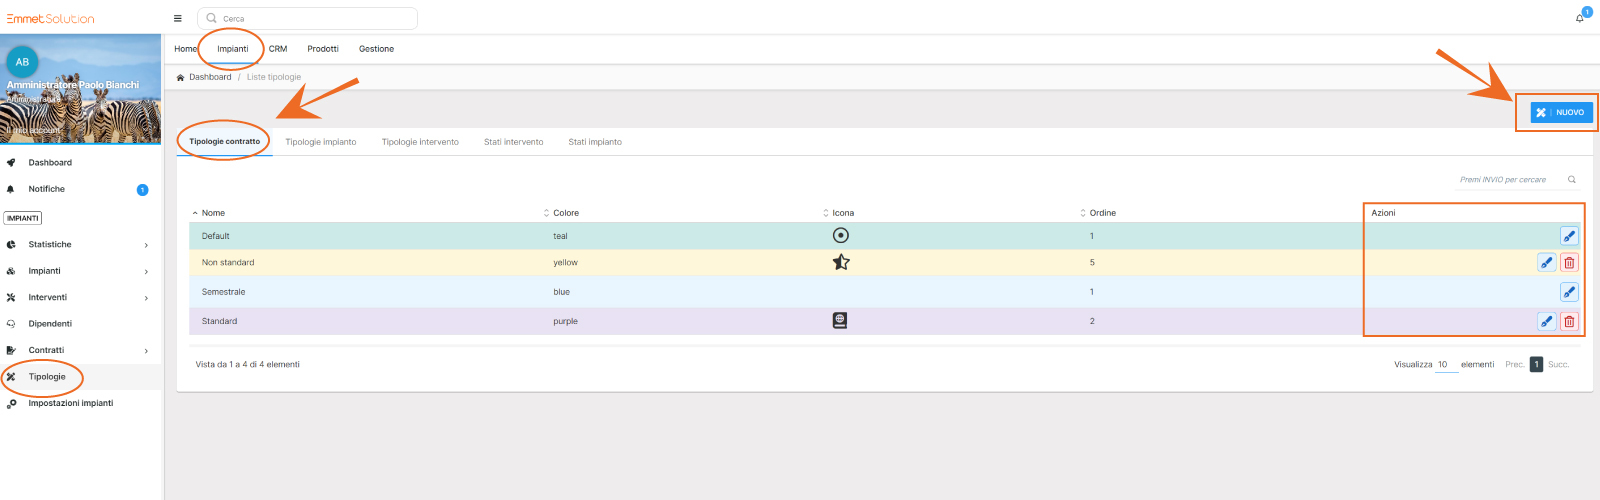Edit the Non standard row
The height and width of the screenshot is (500, 1600).
tap(1546, 263)
